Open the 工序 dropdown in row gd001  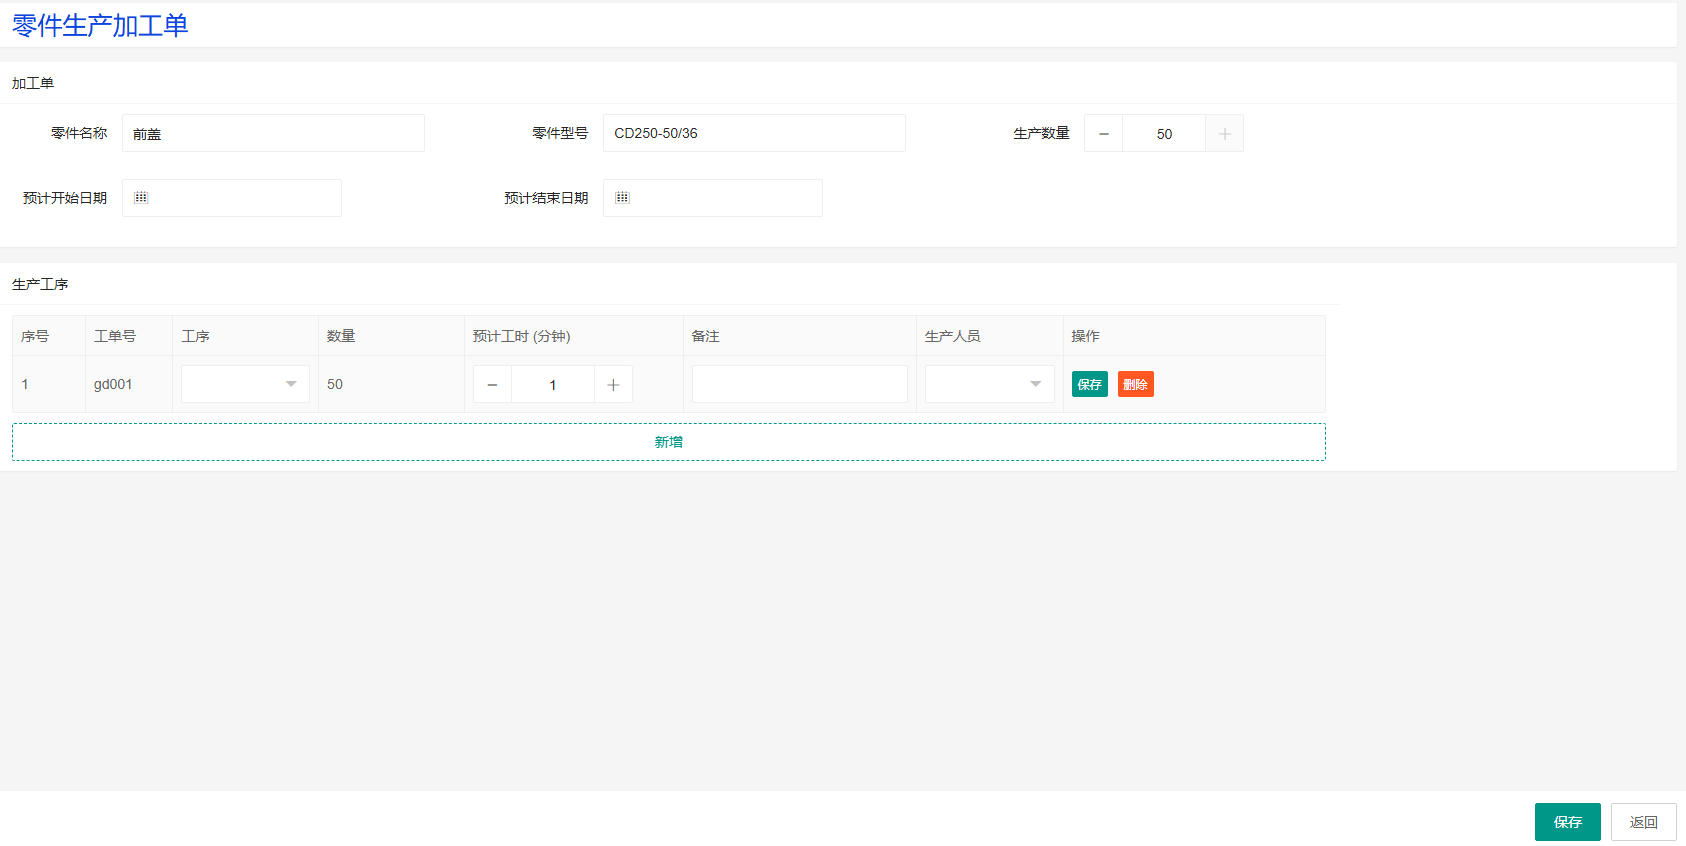[x=245, y=384]
